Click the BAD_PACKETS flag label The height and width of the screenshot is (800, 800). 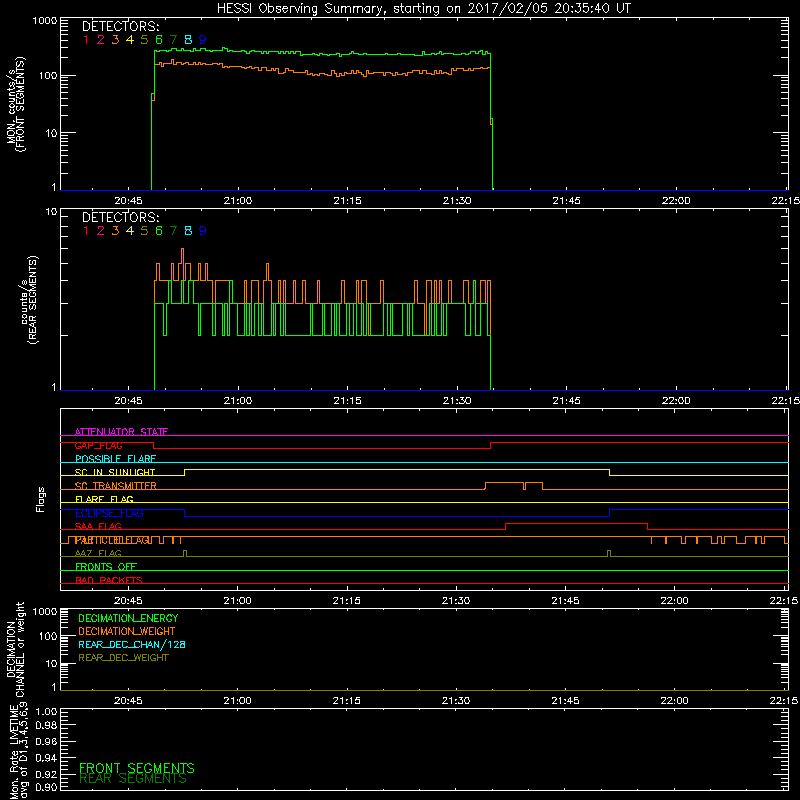click(109, 580)
